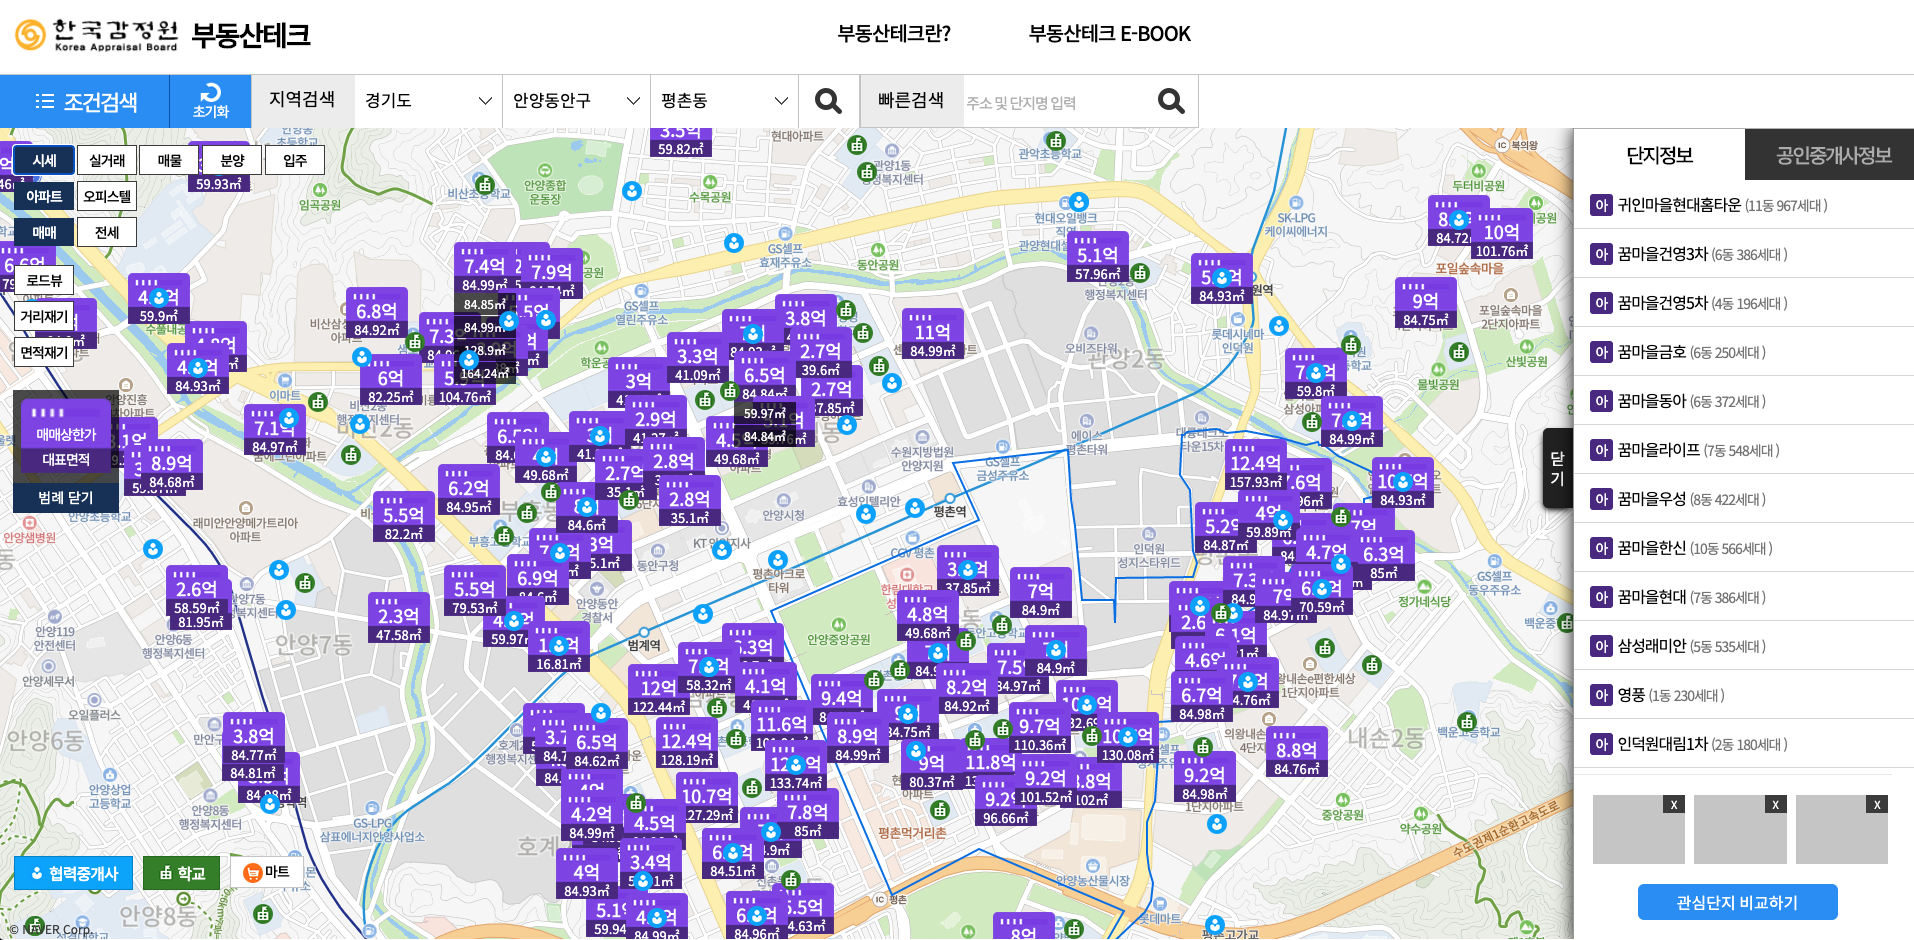Viewport: 1914px width, 940px height.
Task: Open 꿈마을라이프 complex entry
Action: (1744, 450)
